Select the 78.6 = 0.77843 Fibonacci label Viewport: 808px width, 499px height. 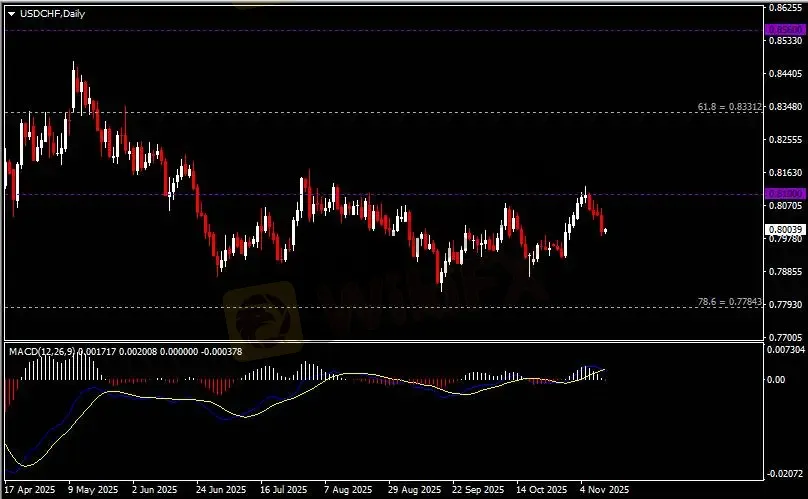[x=729, y=302]
